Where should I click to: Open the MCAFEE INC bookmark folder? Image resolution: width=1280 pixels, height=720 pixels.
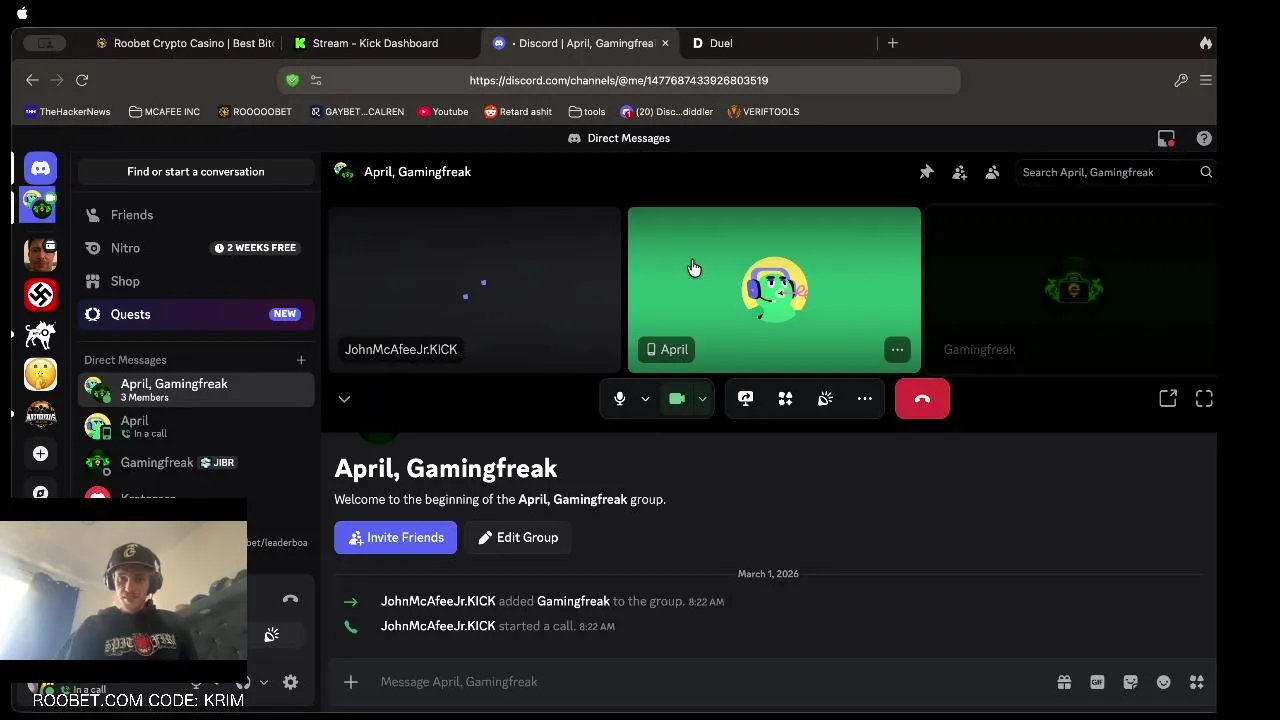coord(164,112)
